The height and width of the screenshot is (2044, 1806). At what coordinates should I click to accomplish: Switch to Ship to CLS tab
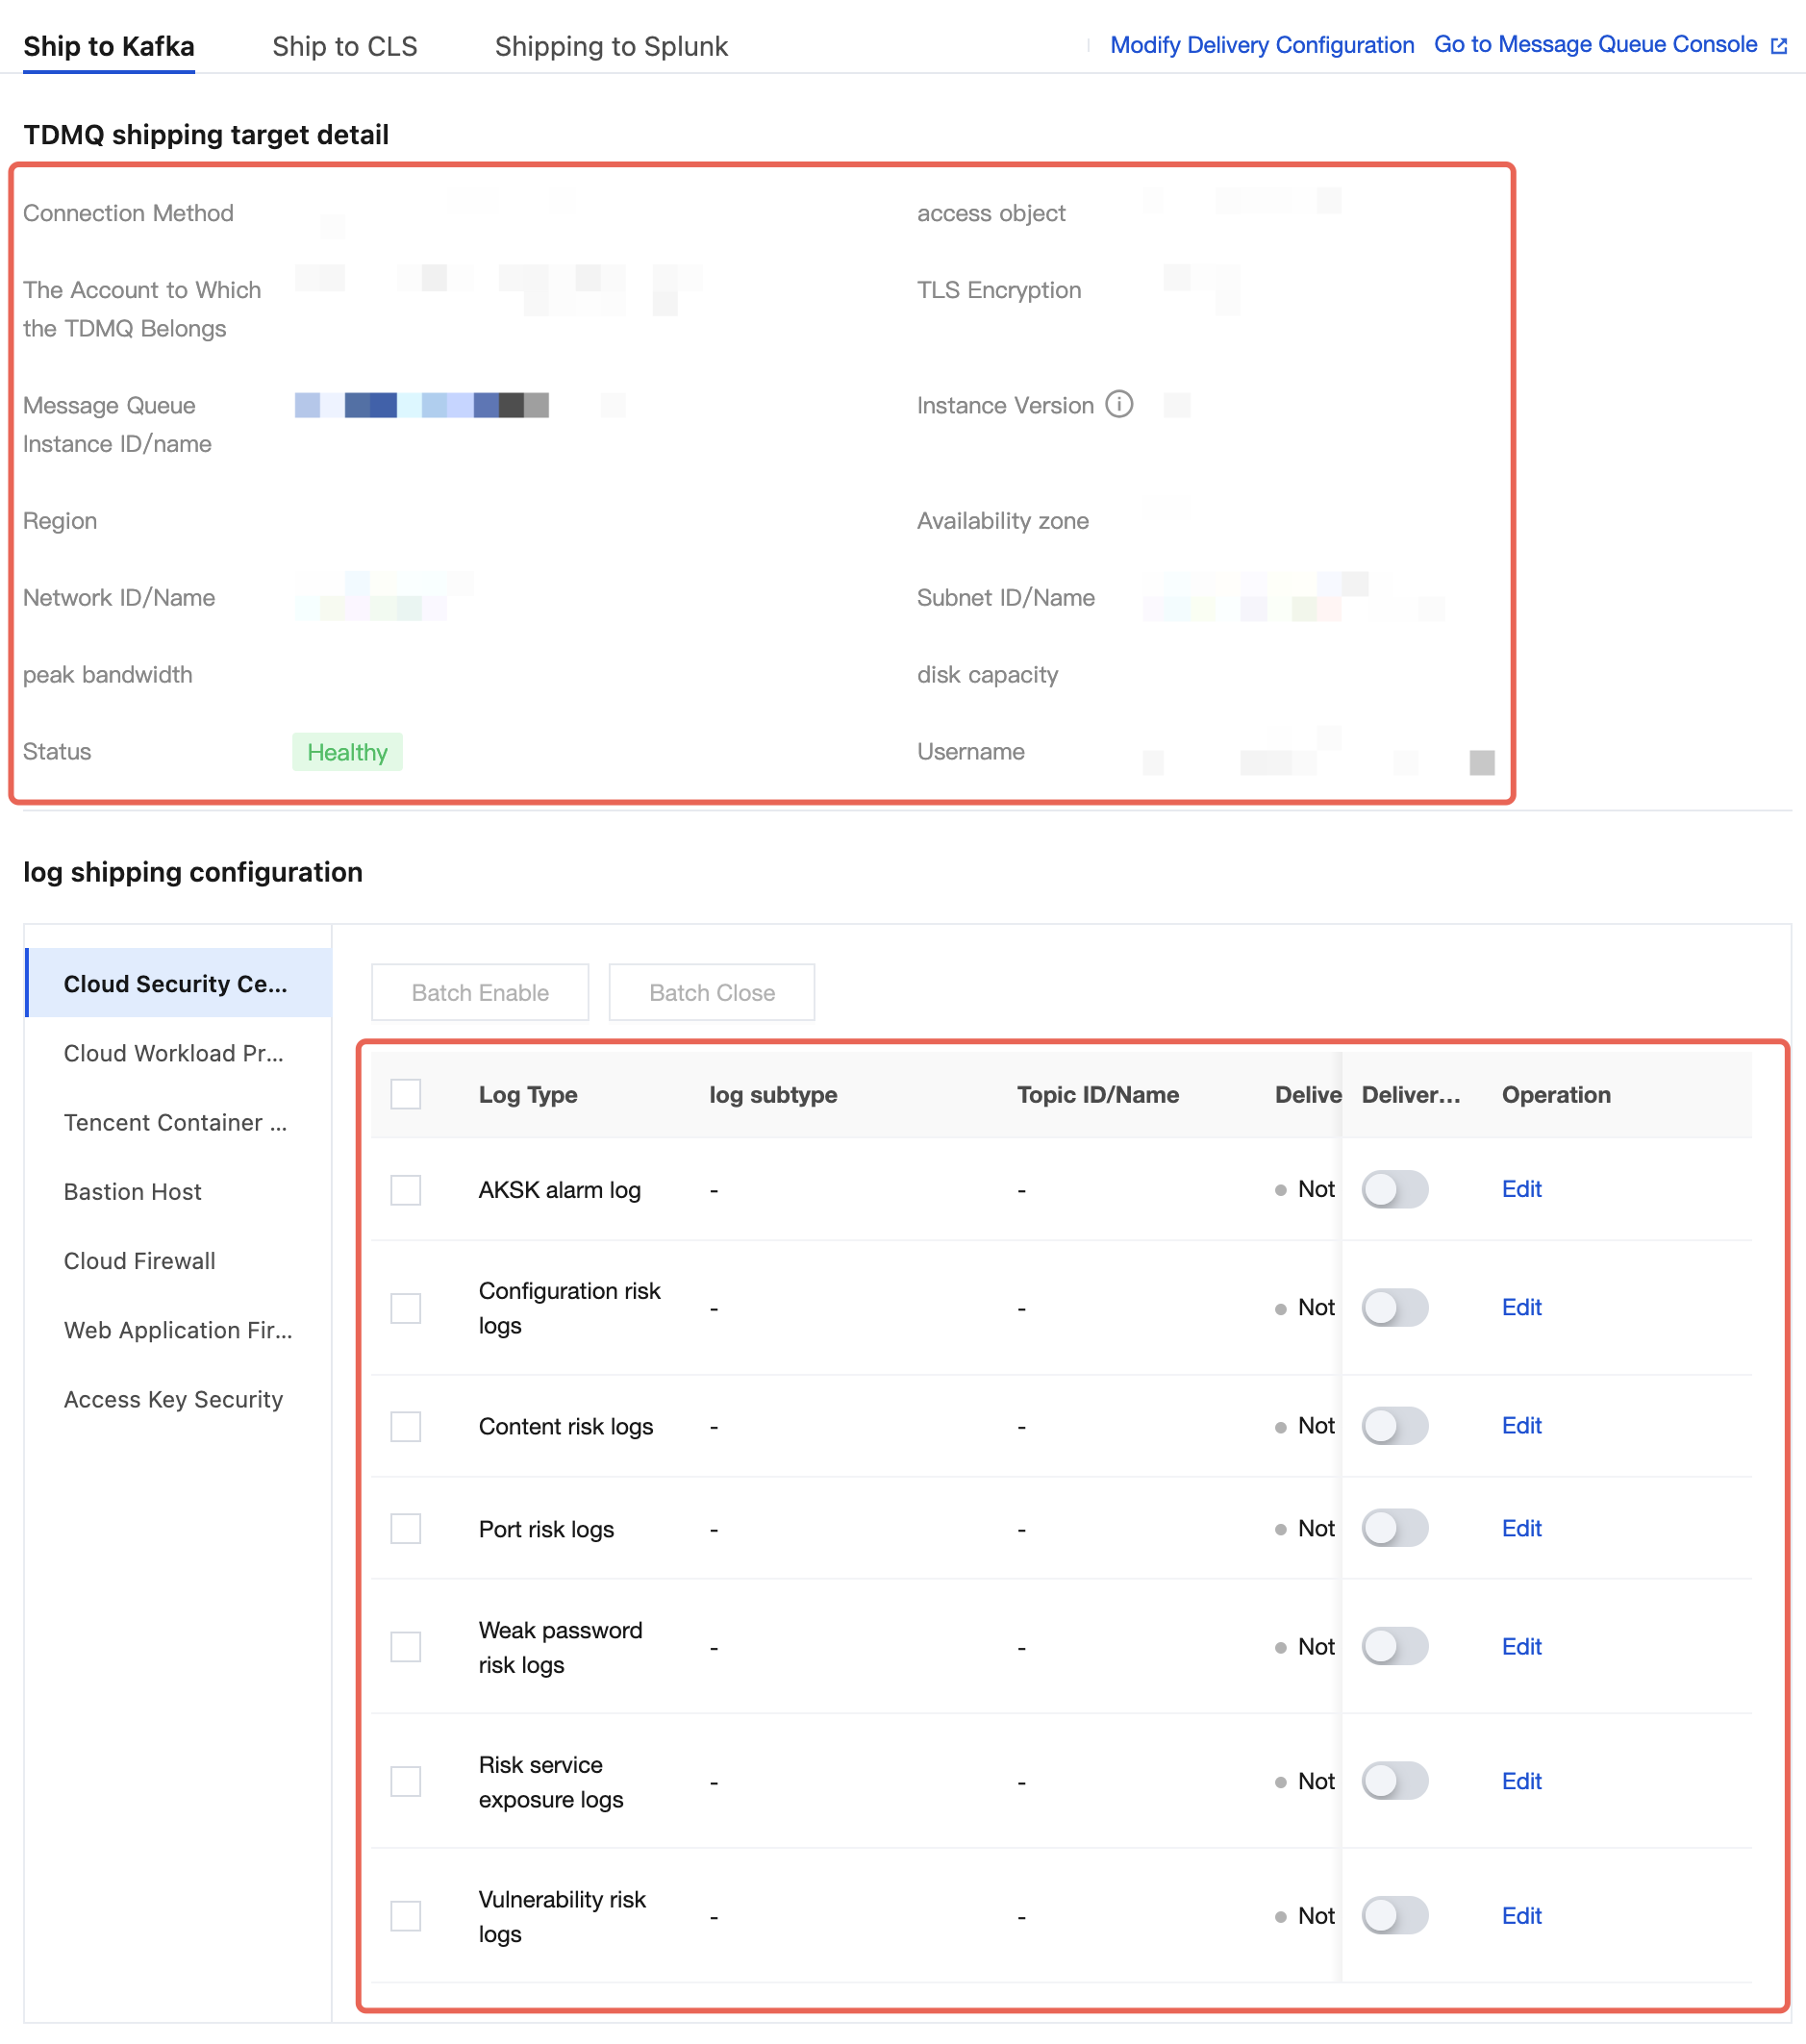click(345, 46)
